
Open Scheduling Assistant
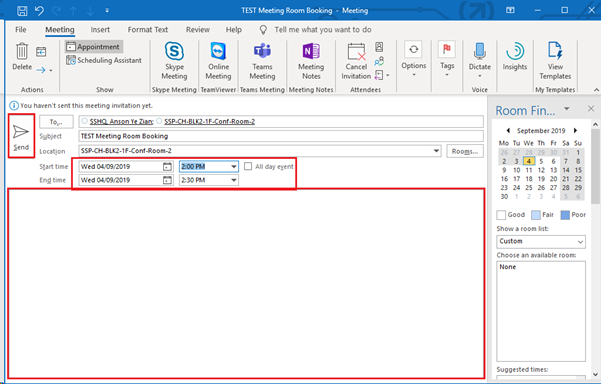(x=103, y=60)
